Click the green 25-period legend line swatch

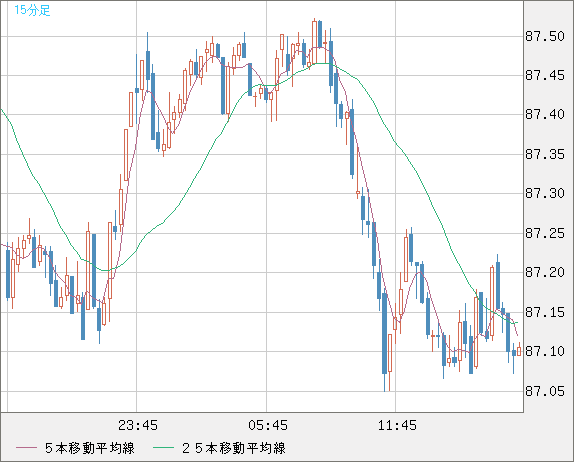pos(163,448)
